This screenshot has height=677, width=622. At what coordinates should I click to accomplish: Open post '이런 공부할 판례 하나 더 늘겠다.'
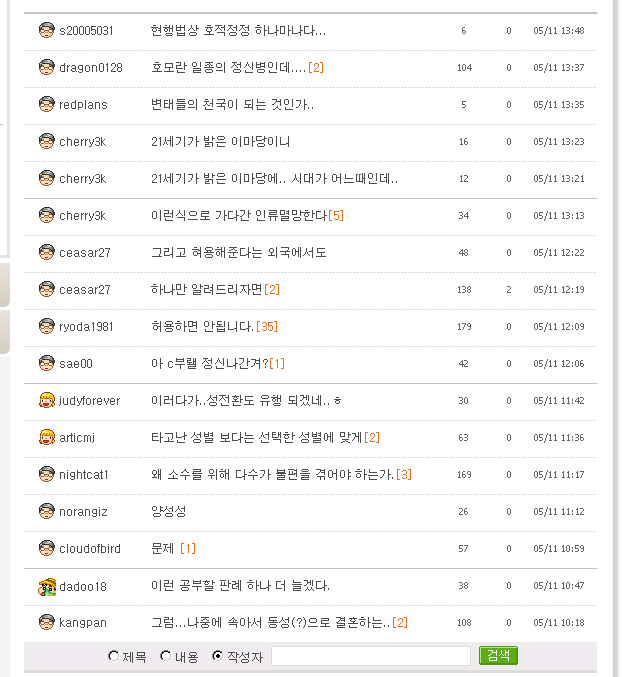(x=240, y=585)
